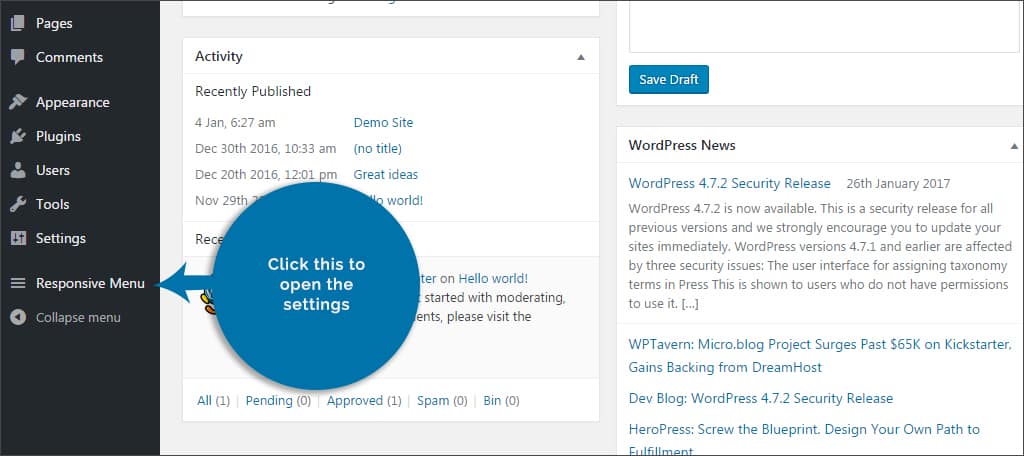The width and height of the screenshot is (1024, 456).
Task: Open WordPress 4.7.2 Security Release article
Action: [729, 183]
